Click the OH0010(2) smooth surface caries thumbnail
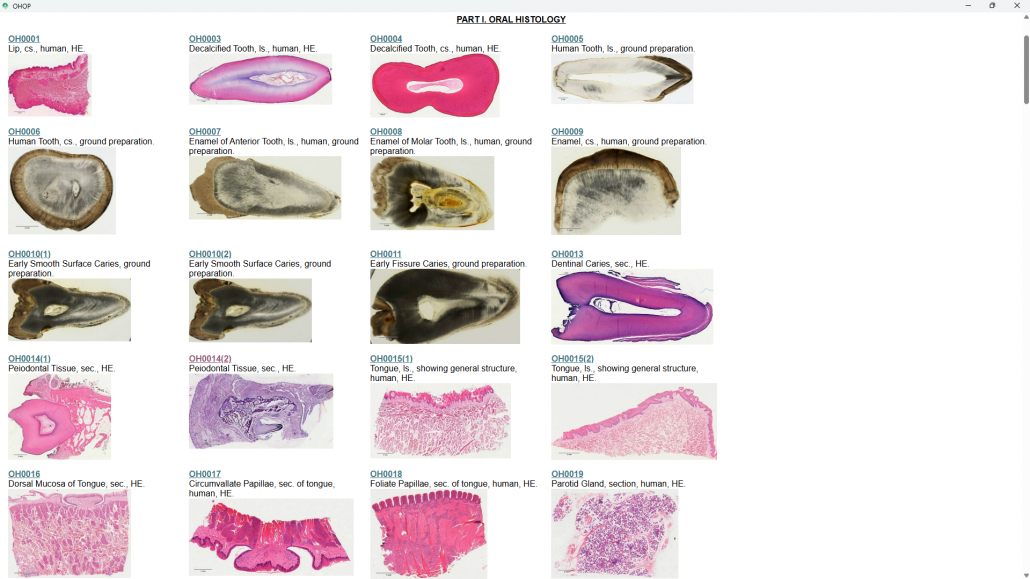Viewport: 1030px width, 579px height. [x=250, y=310]
